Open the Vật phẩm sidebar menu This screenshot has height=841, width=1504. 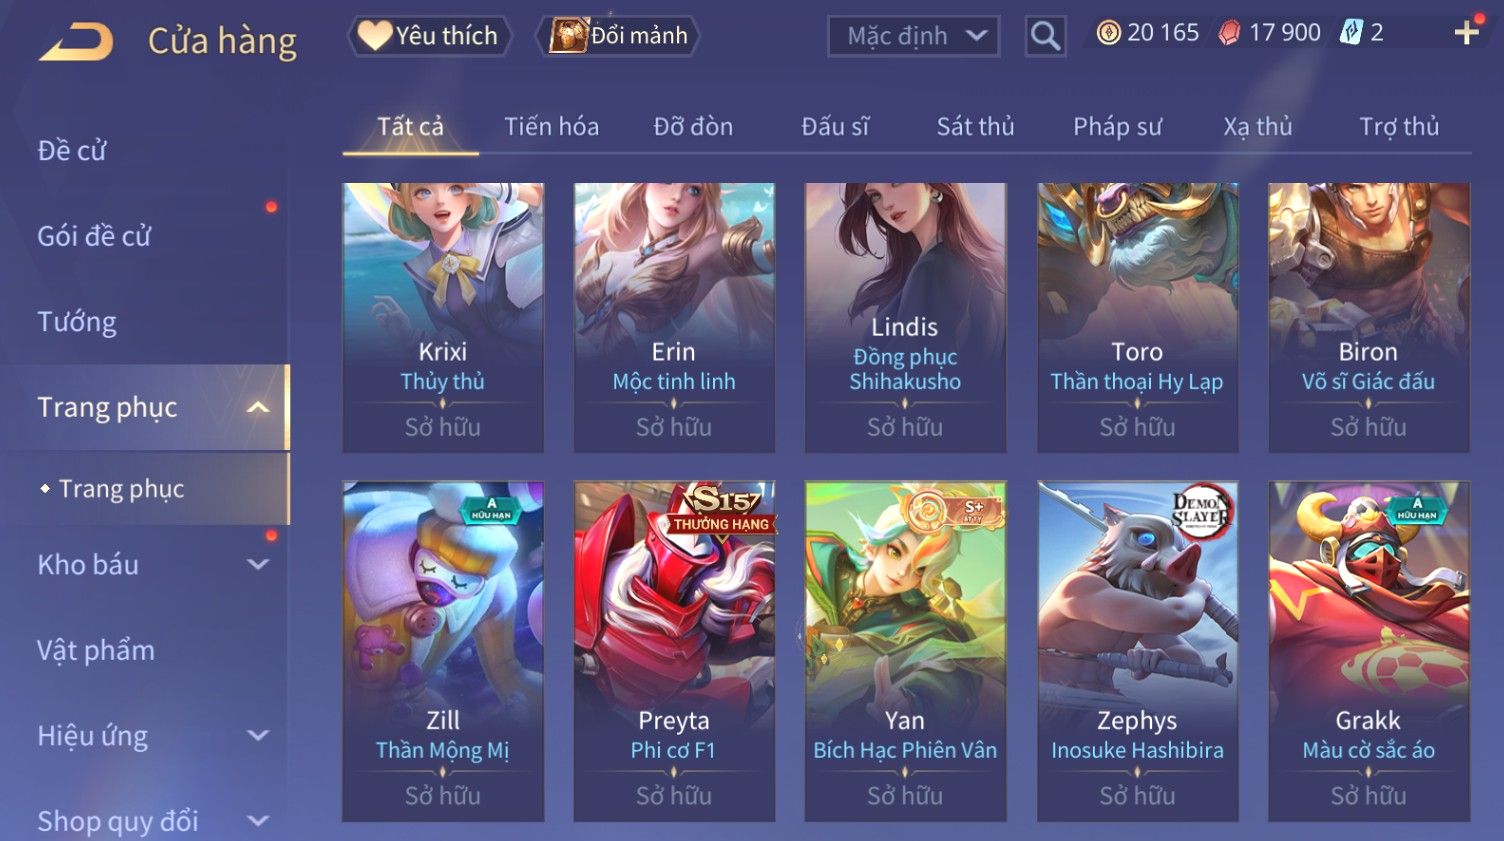(96, 650)
